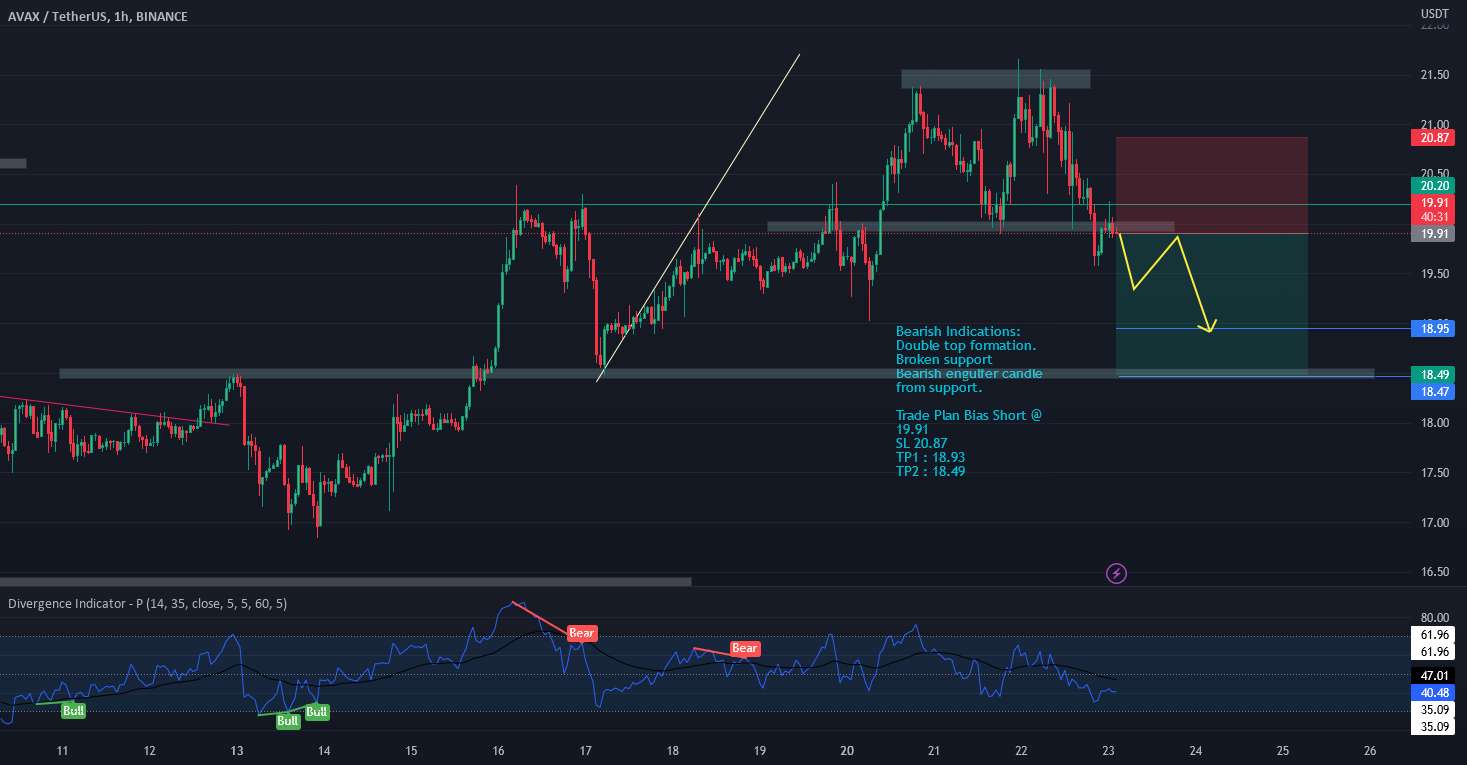Click date 11 on the time axis
The height and width of the screenshot is (765, 1467).
coord(62,750)
